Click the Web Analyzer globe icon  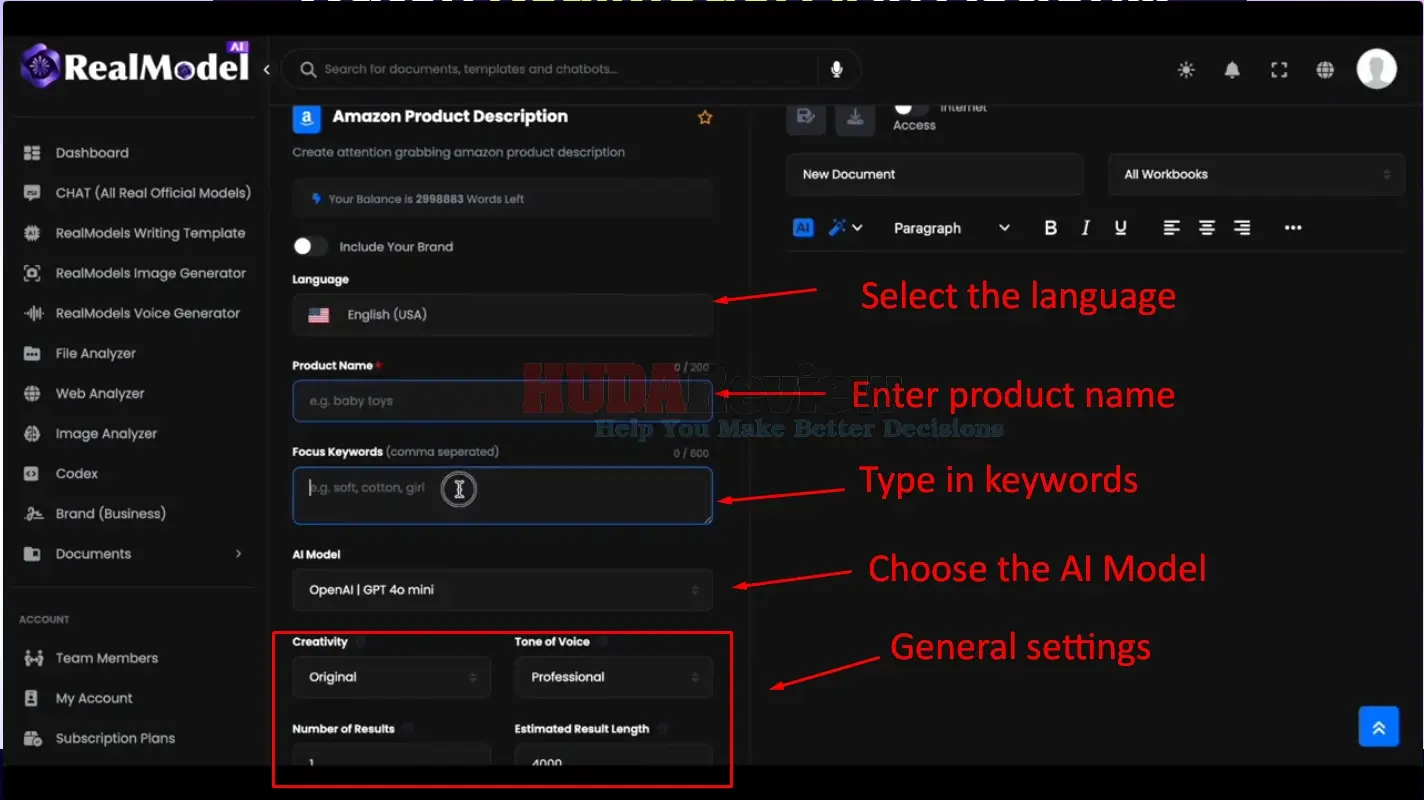[32, 394]
